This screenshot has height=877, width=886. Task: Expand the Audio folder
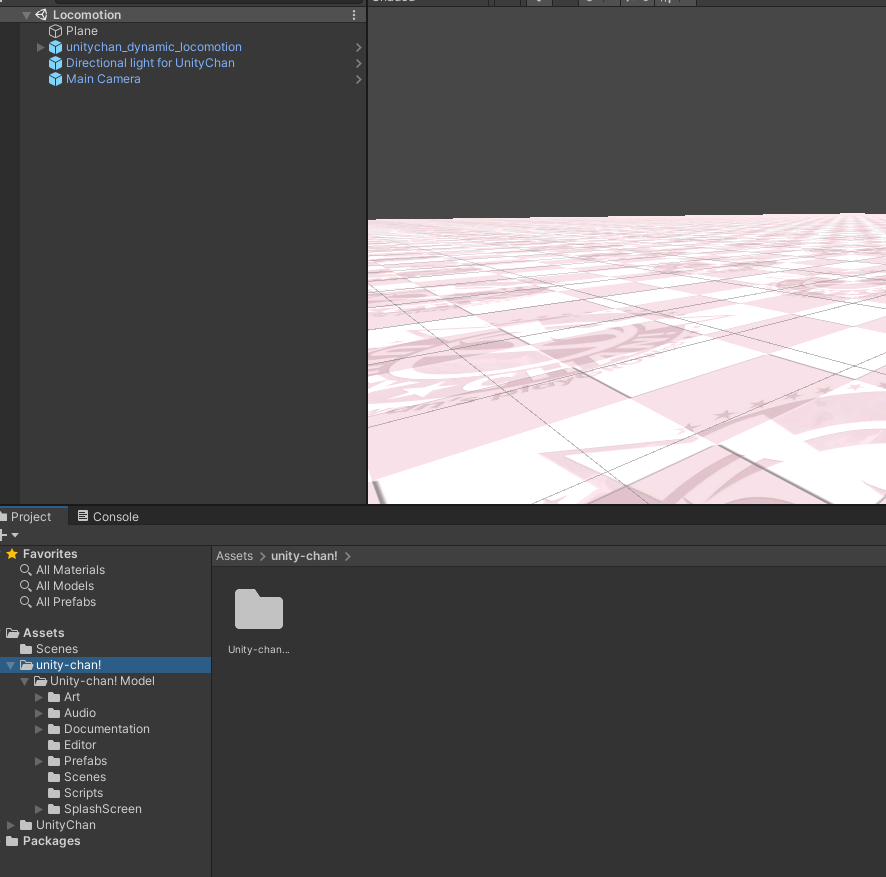[38, 713]
